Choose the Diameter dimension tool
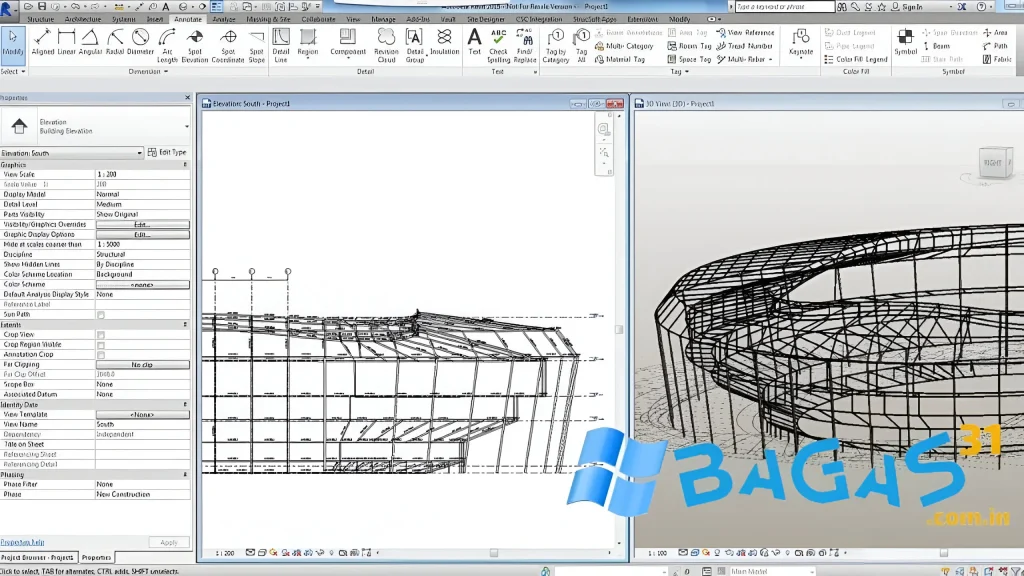Screen dimensions: 1024x576 [140, 44]
